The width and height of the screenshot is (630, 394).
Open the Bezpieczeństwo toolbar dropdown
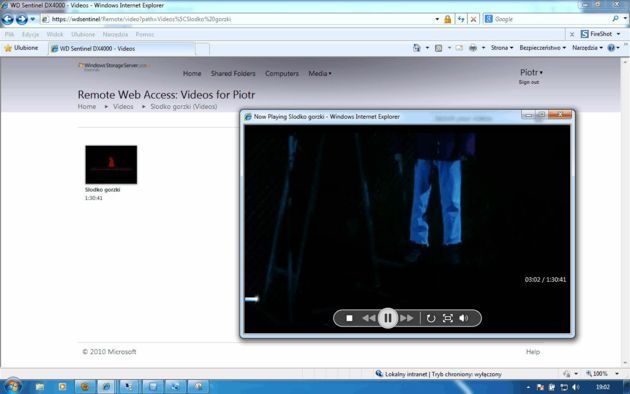point(542,48)
